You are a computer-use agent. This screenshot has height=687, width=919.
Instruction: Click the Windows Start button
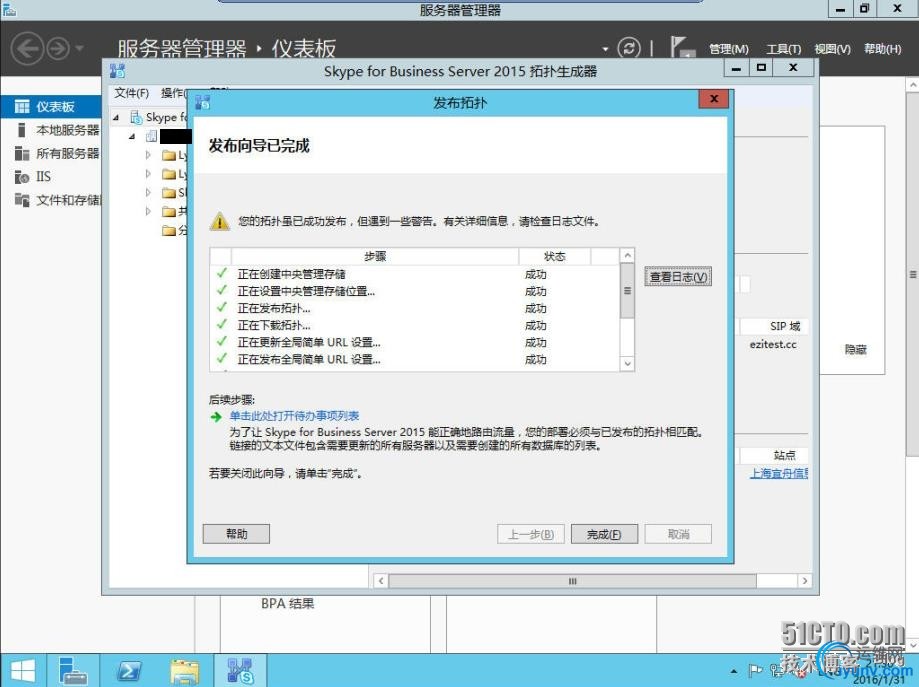tap(22, 671)
